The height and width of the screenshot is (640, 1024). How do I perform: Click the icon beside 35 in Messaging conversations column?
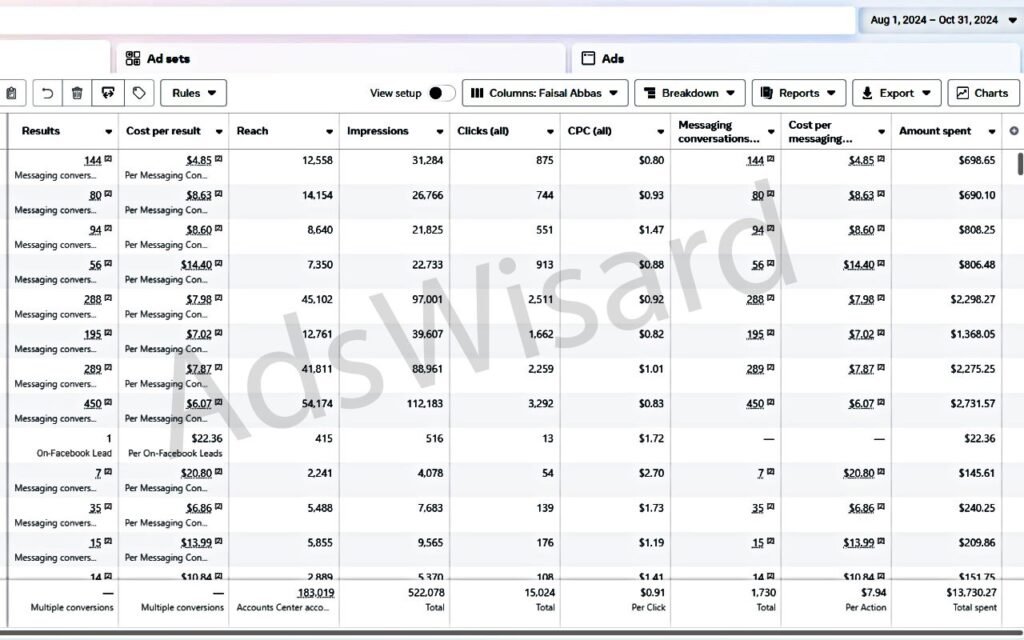pos(770,506)
